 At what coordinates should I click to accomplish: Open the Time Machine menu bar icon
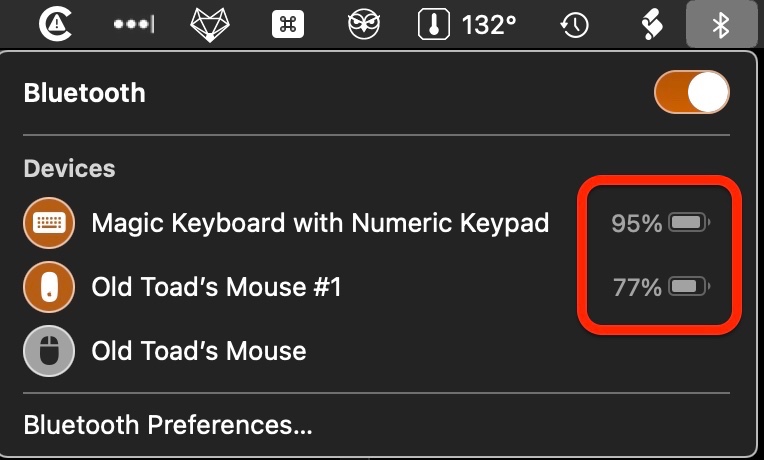(574, 25)
